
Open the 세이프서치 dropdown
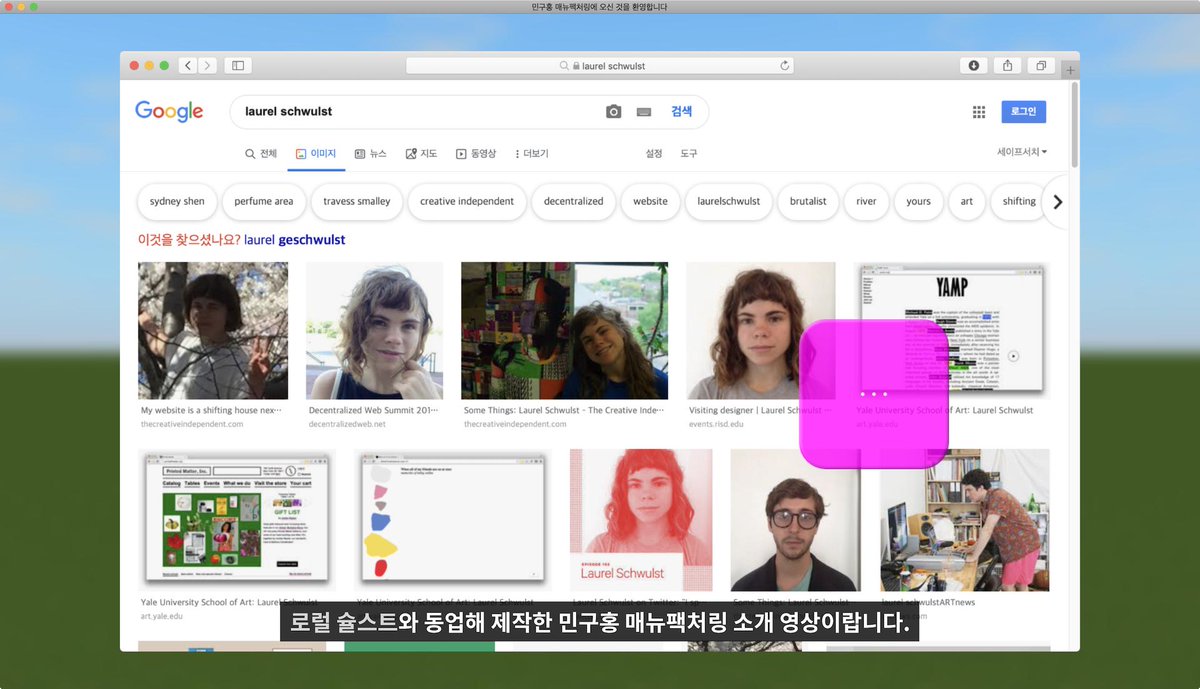pyautogui.click(x=1022, y=152)
